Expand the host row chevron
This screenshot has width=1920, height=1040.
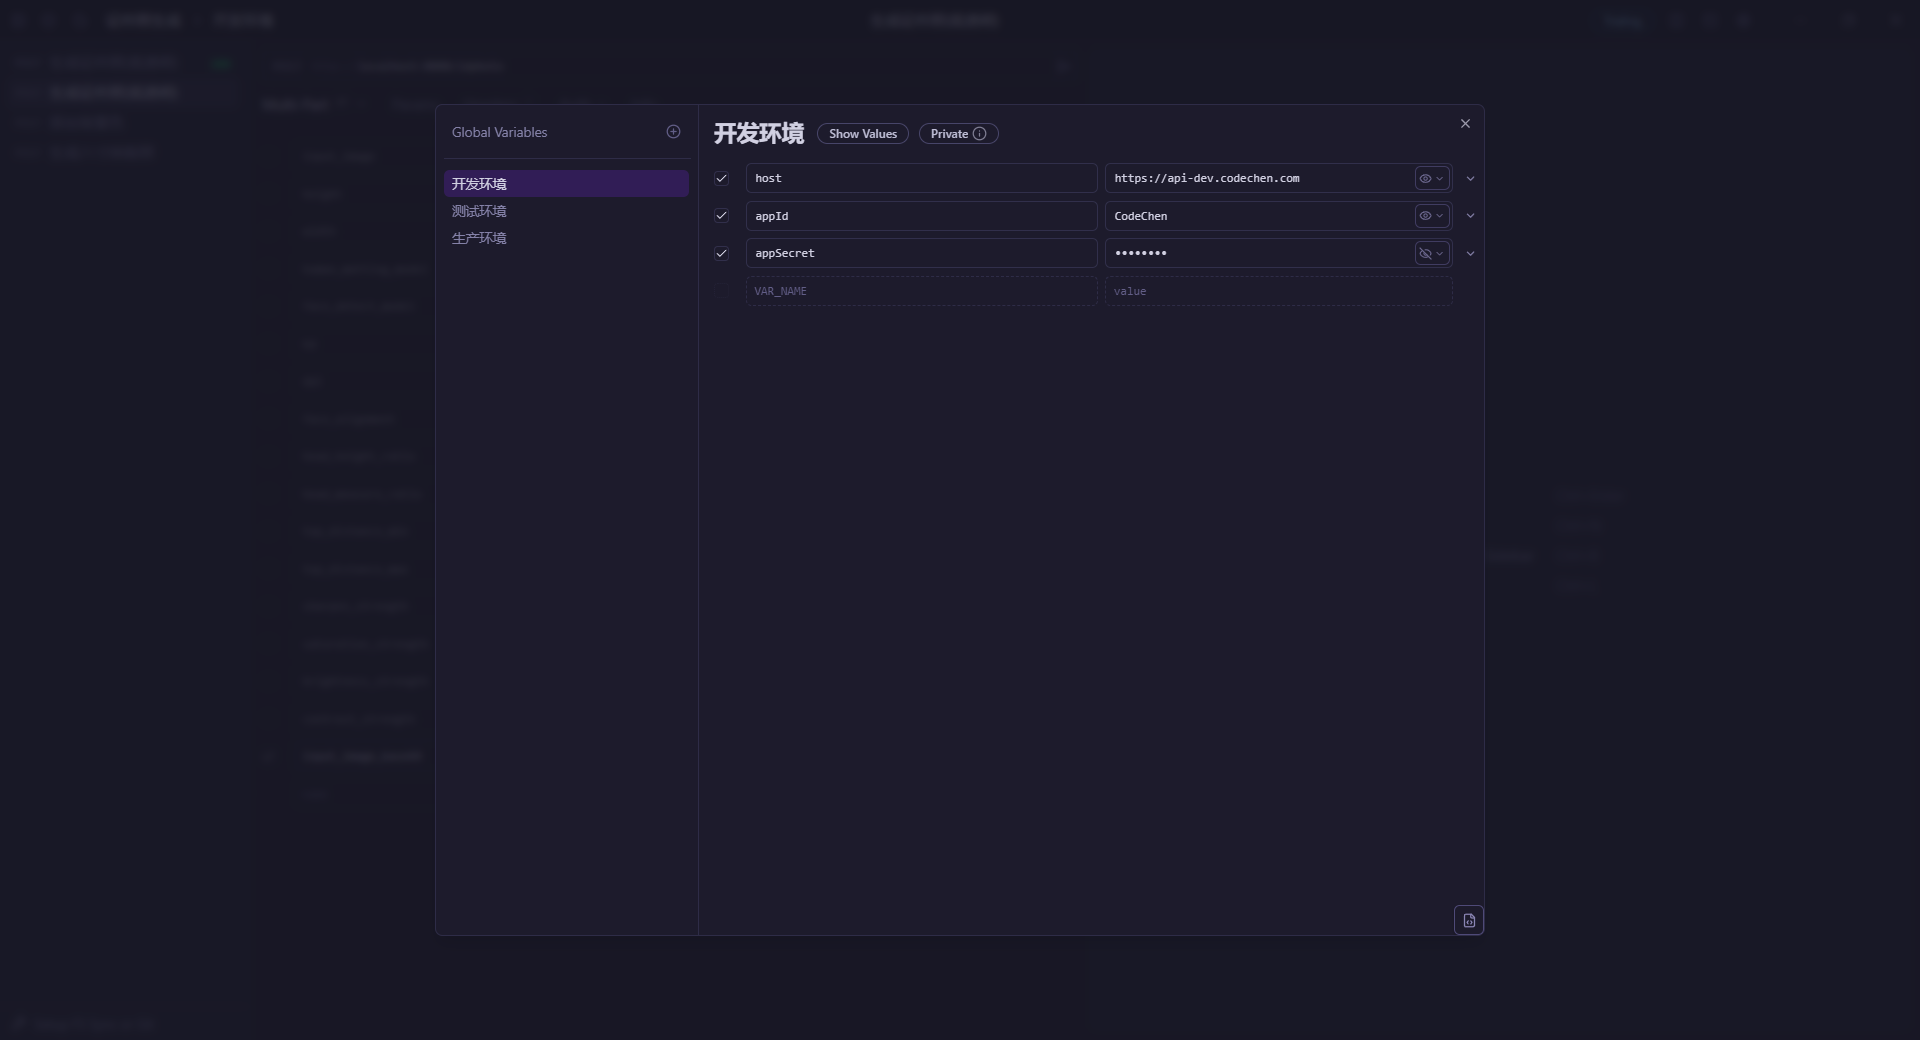tap(1470, 179)
